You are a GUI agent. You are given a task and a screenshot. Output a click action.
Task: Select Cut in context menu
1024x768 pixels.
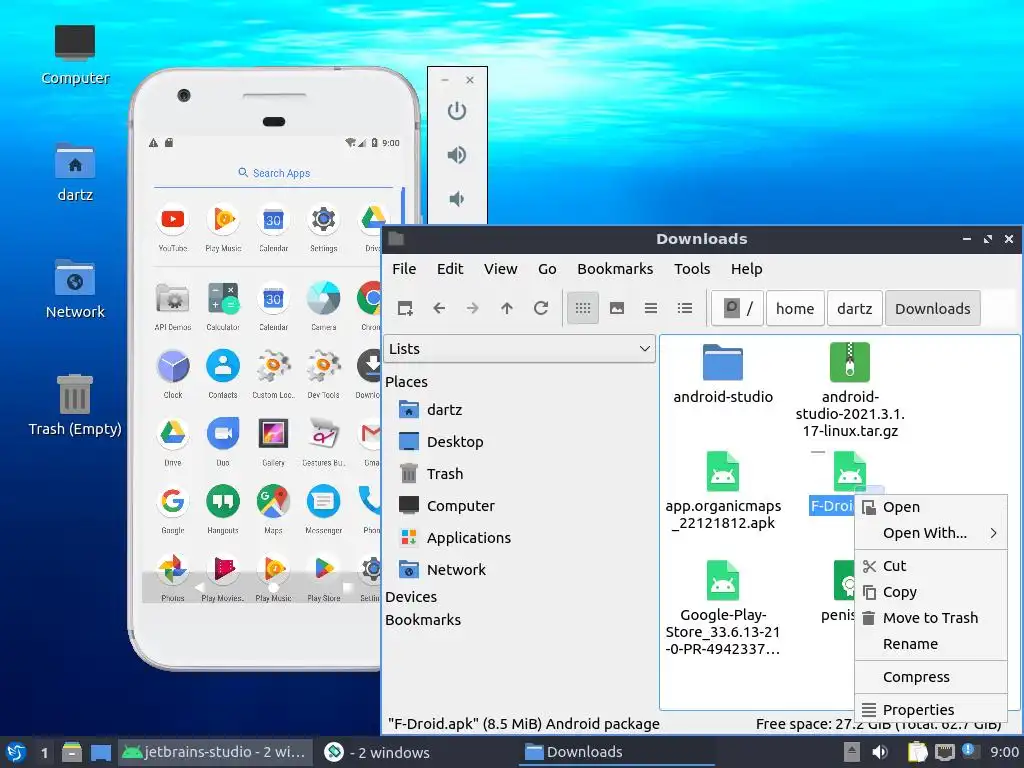pos(931,566)
